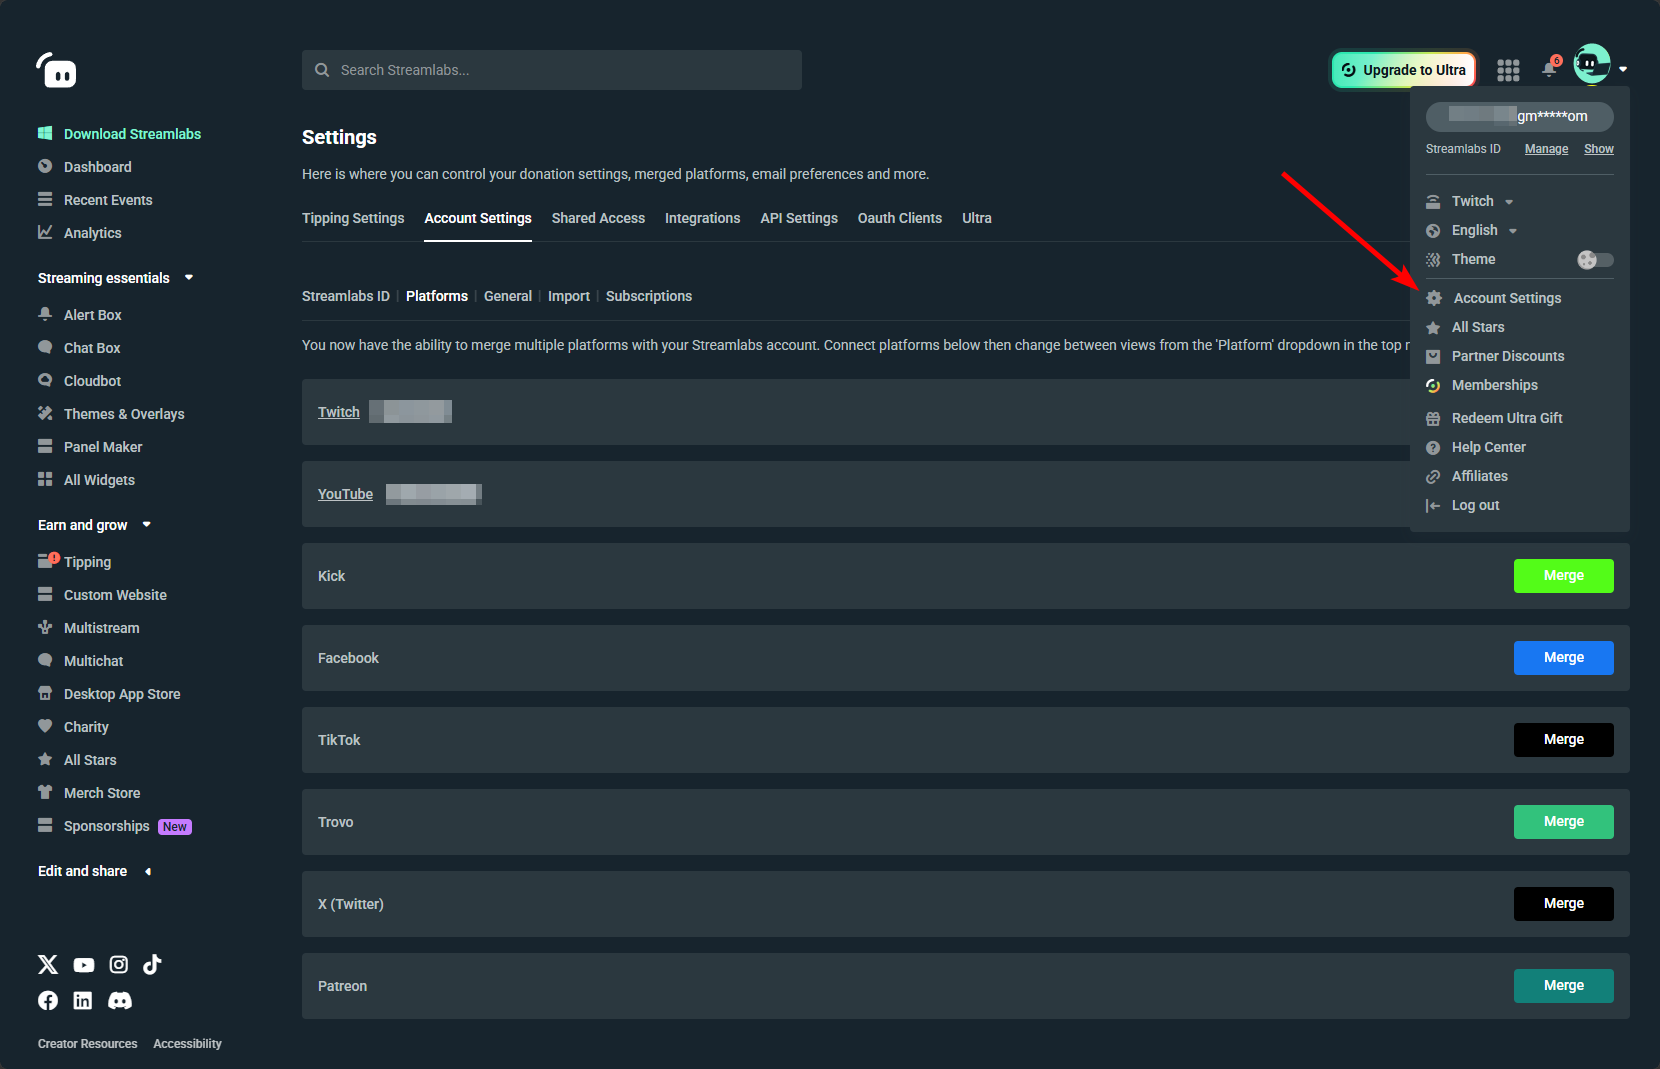This screenshot has height=1069, width=1660.
Task: Select Log out from profile menu
Action: coord(1475,505)
